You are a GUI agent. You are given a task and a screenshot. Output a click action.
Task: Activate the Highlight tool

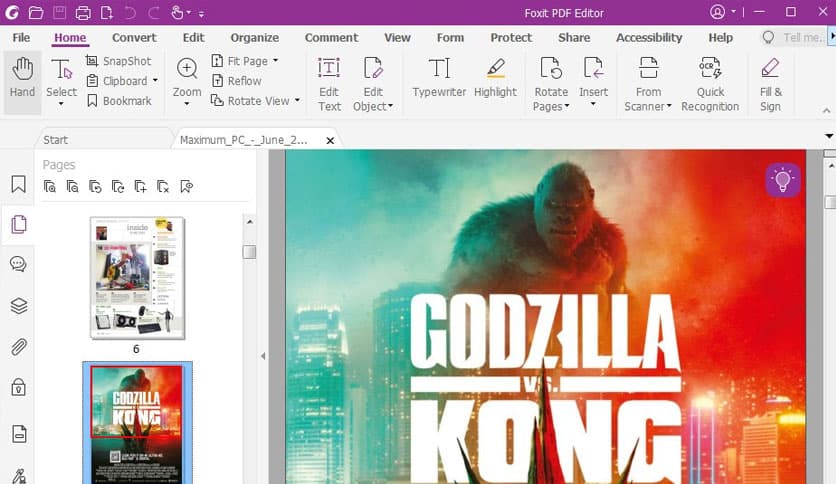pos(495,78)
